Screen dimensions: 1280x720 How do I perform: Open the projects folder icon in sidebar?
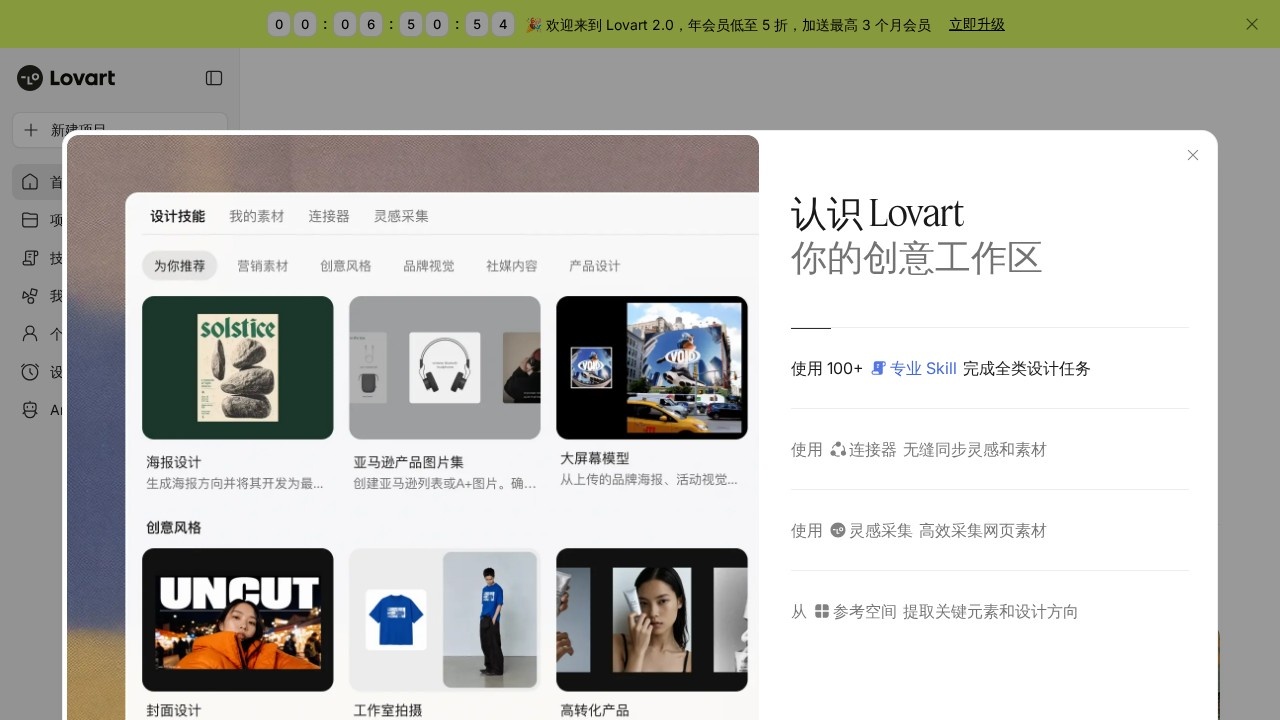[x=30, y=220]
